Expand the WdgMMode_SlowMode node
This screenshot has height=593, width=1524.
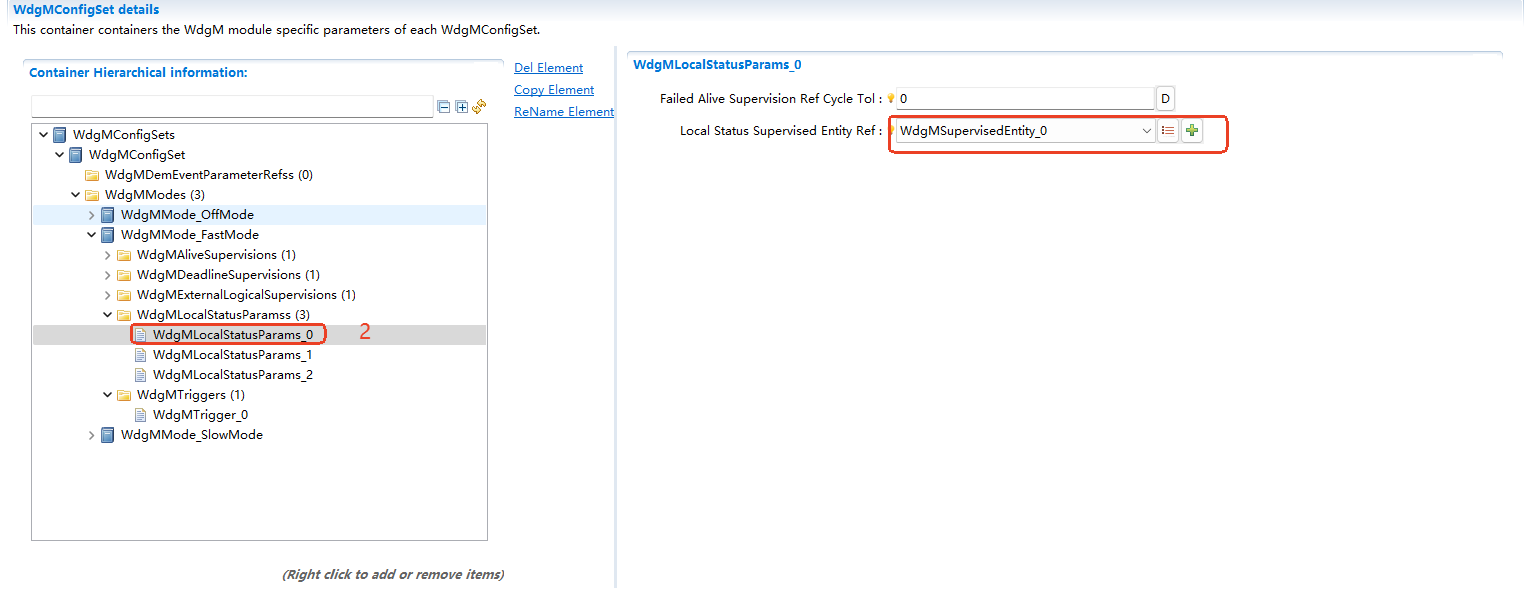[91, 434]
